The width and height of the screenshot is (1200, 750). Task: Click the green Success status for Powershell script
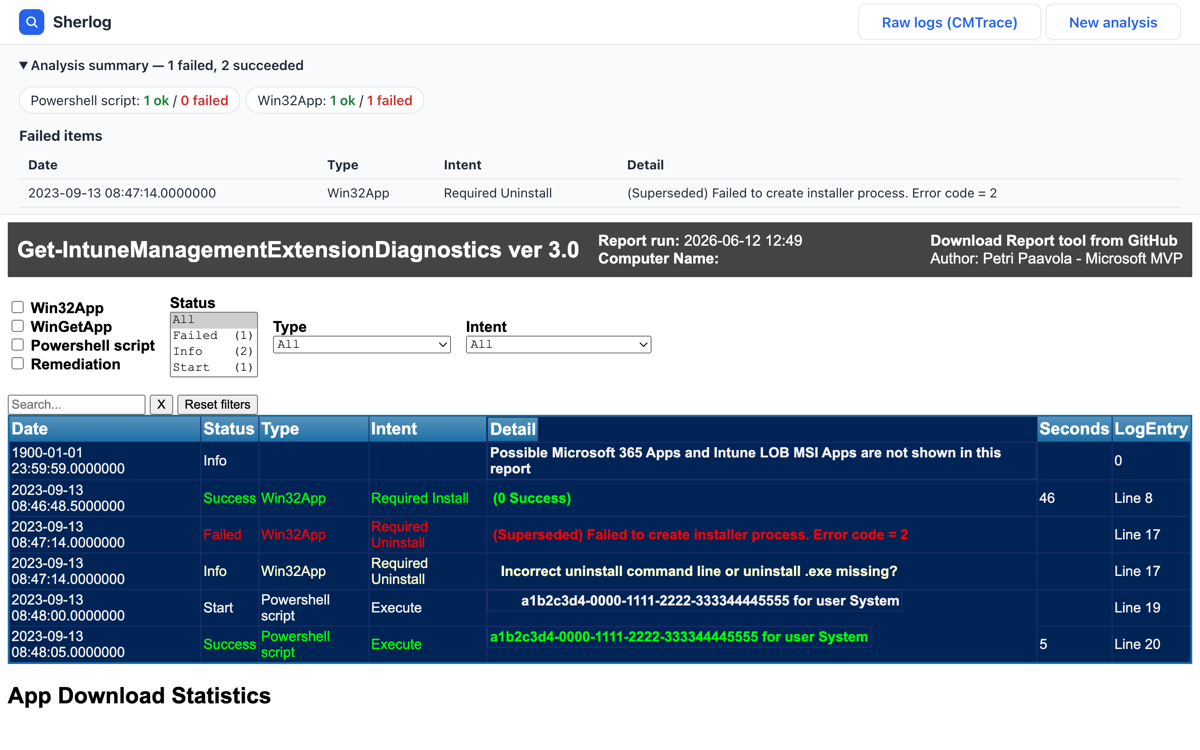pyautogui.click(x=229, y=644)
